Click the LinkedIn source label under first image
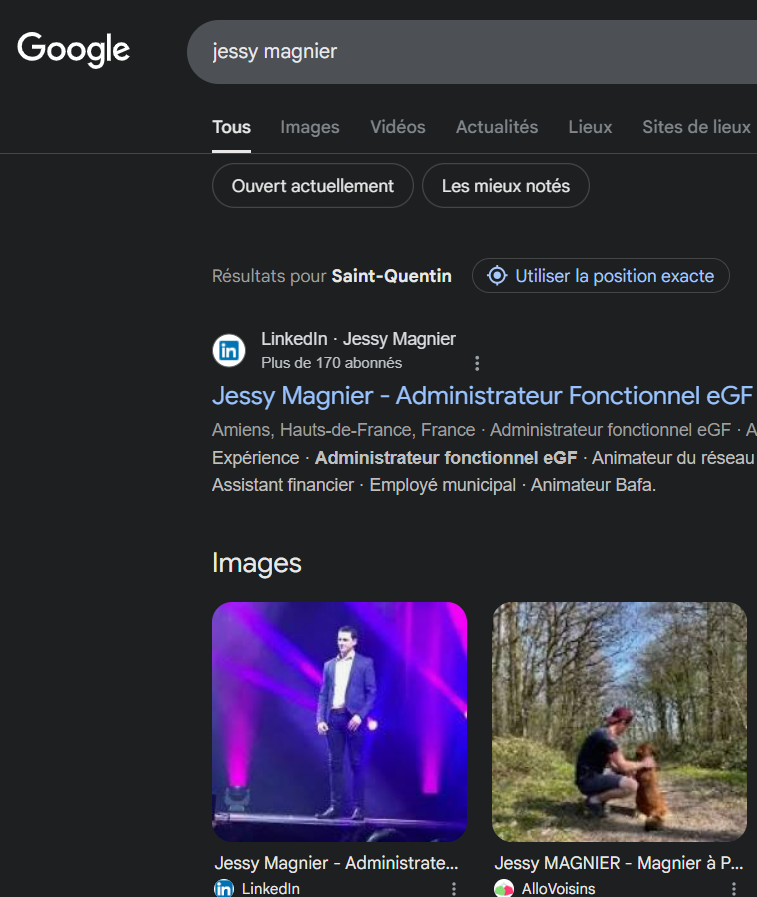Viewport: 757px width, 897px height. [270, 888]
